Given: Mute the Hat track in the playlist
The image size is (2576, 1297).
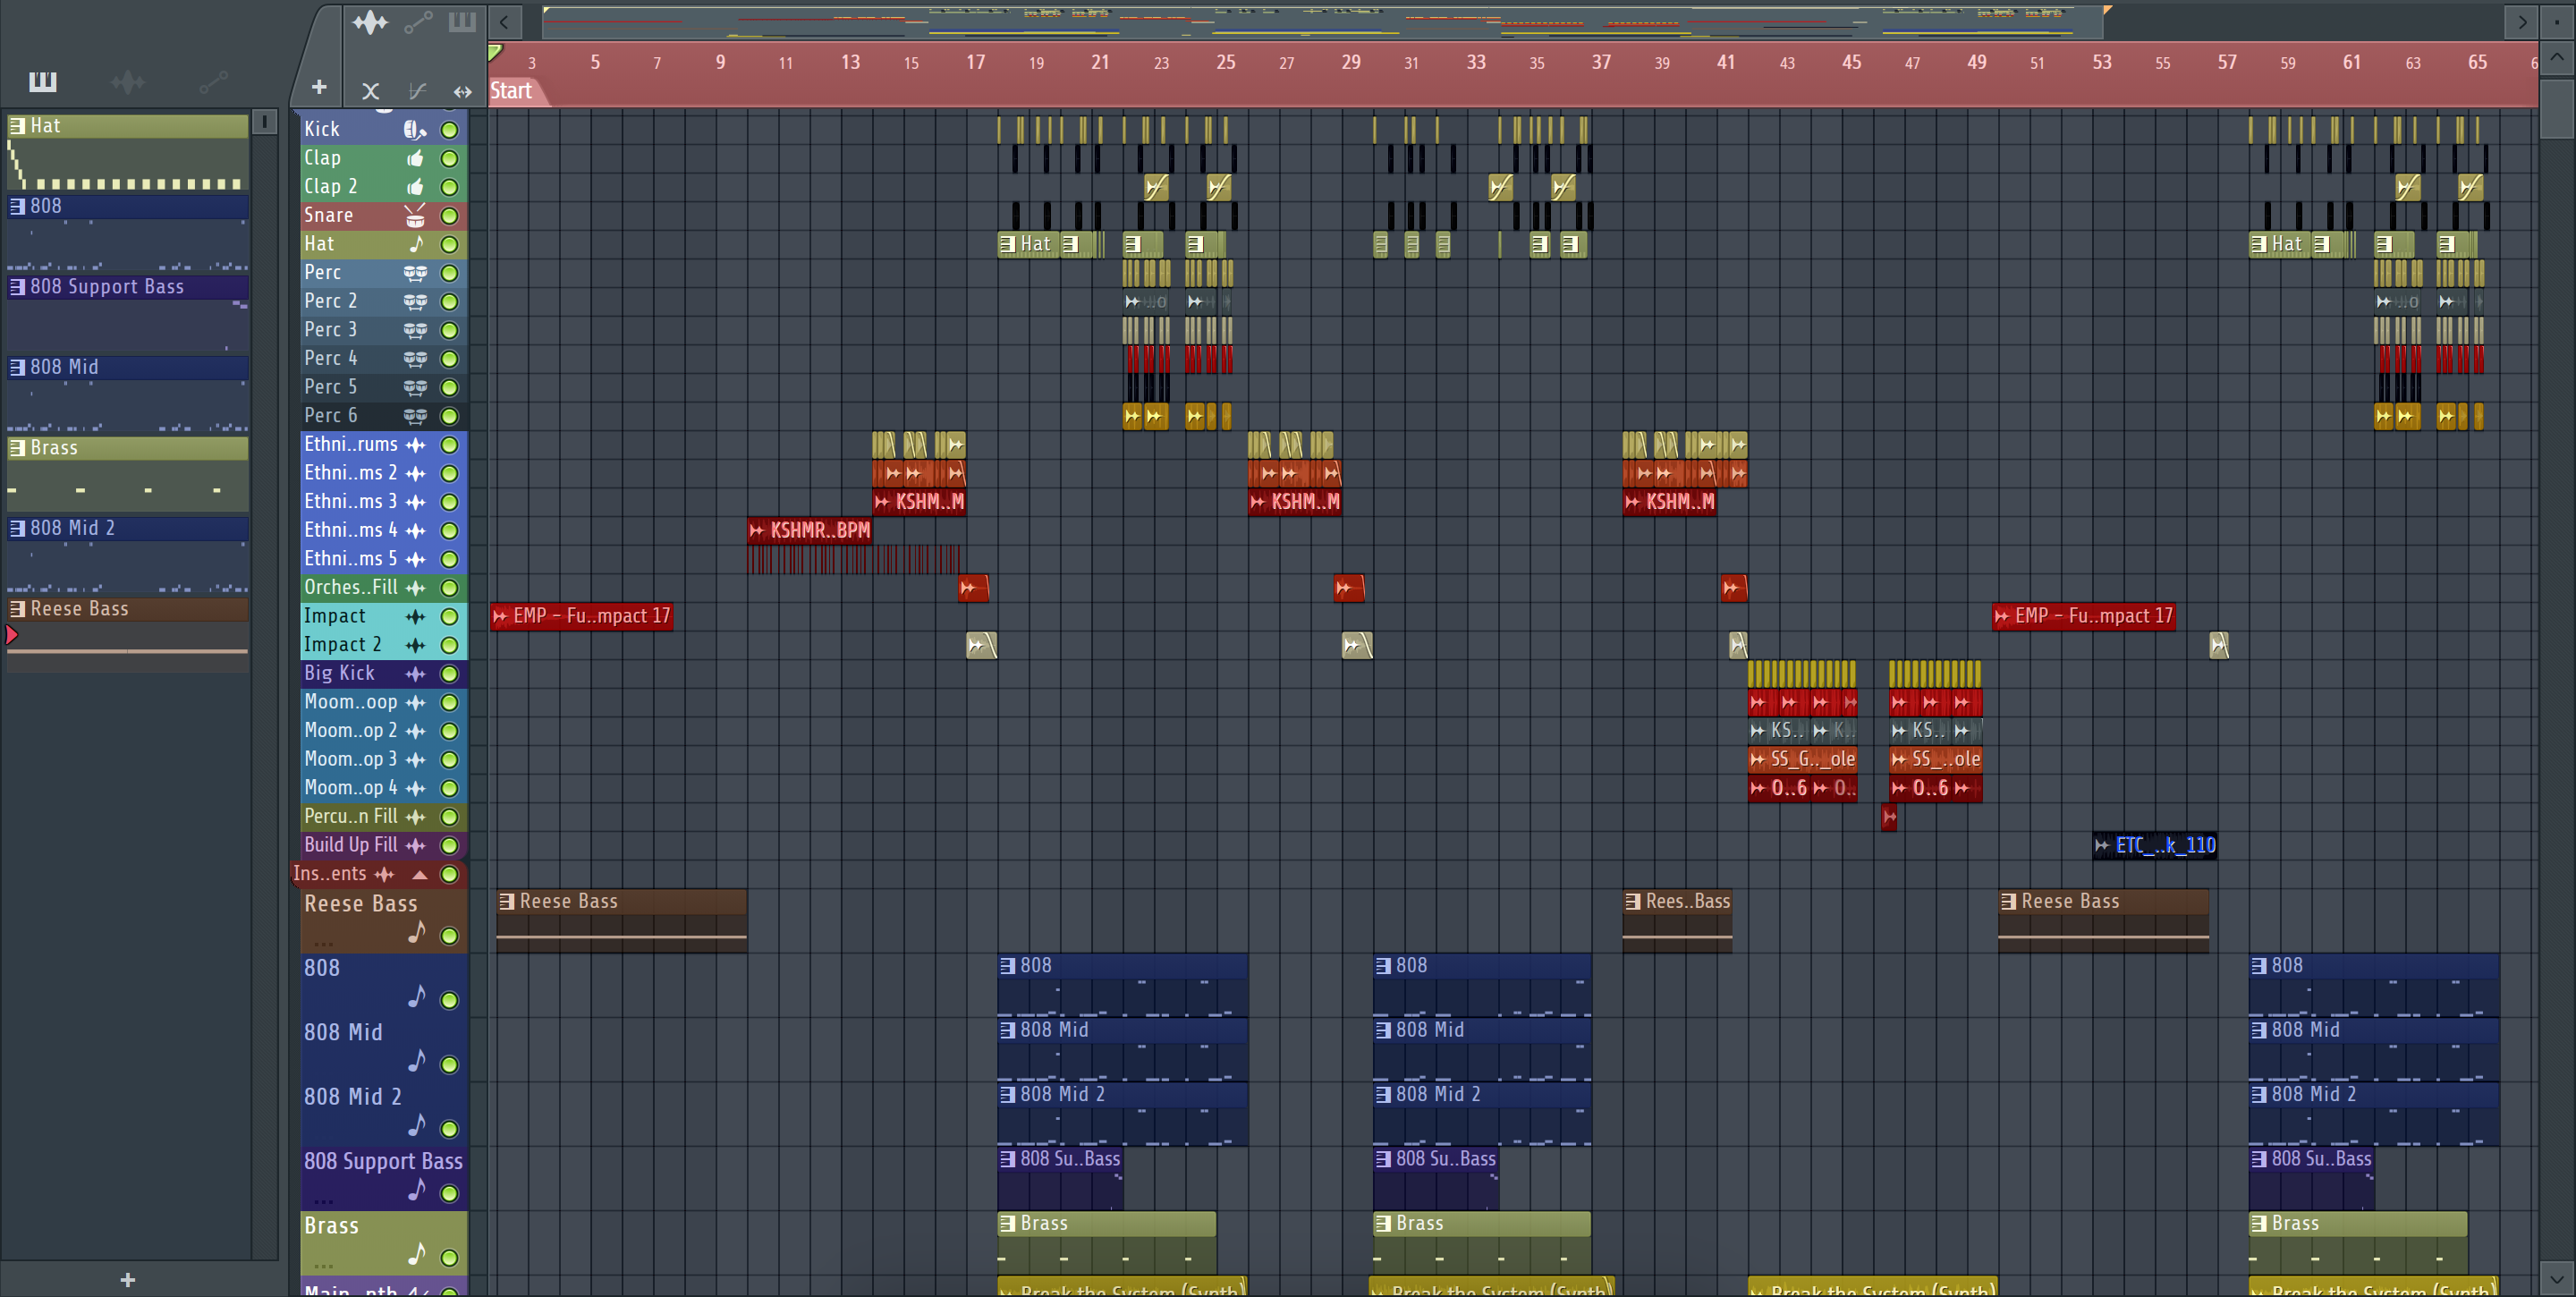Looking at the screenshot, I should tap(450, 244).
